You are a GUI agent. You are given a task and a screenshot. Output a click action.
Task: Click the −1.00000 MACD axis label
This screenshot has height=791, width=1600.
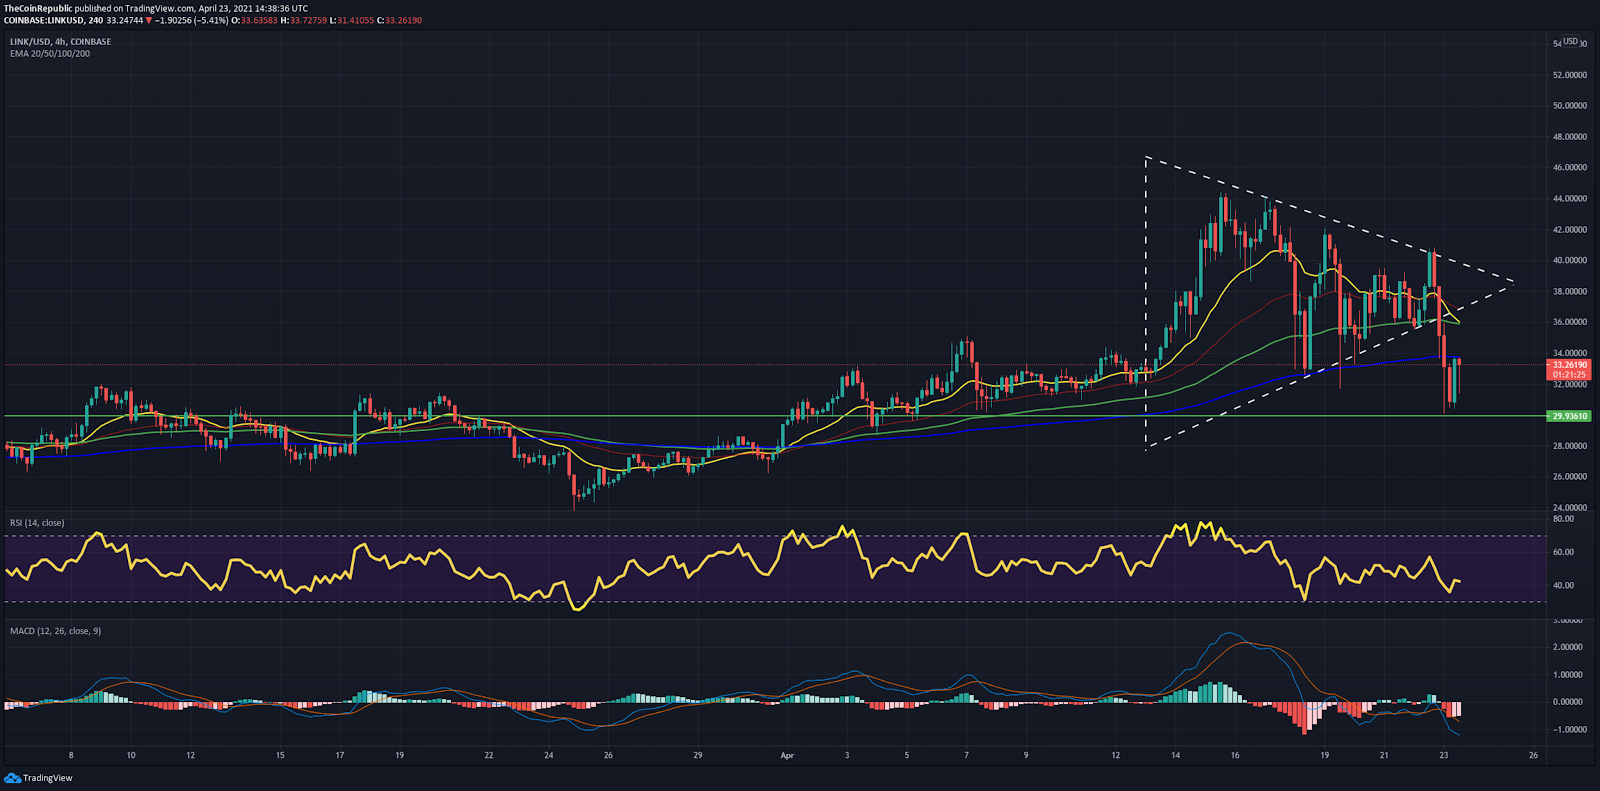click(x=1567, y=730)
